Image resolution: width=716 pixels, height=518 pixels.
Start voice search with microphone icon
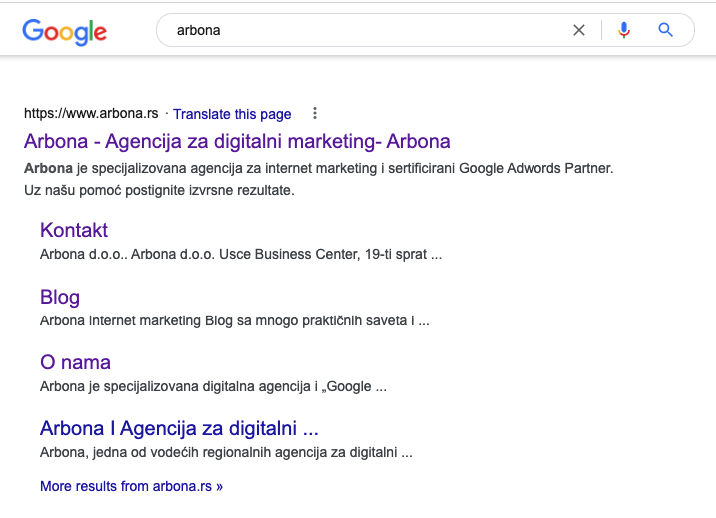pyautogui.click(x=624, y=30)
